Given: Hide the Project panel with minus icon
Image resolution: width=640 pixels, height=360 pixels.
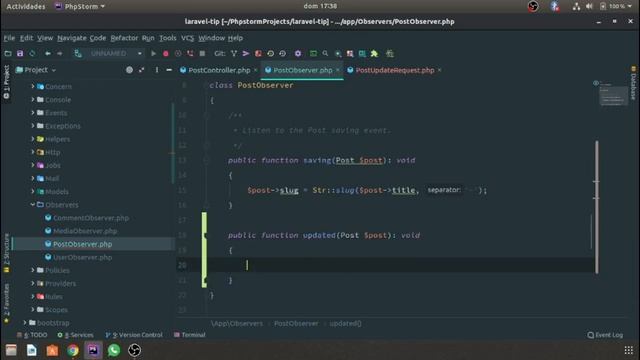Looking at the screenshot, I should point(169,70).
